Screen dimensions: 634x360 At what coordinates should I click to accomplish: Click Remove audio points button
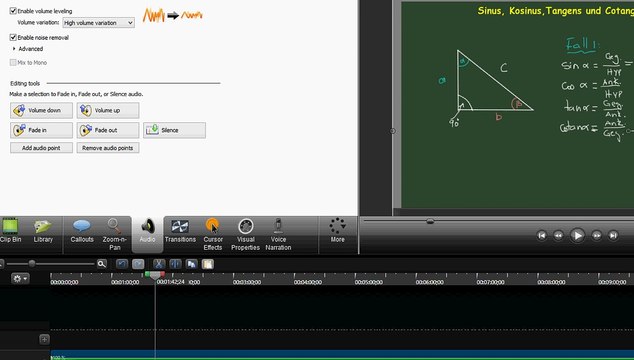pos(108,148)
